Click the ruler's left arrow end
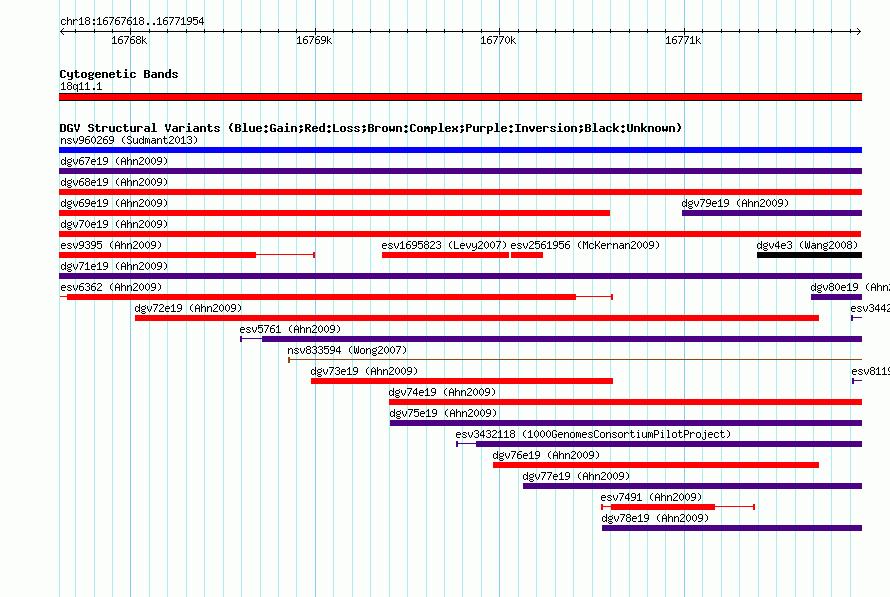Viewport: 890px width, 597px height. (x=62, y=31)
